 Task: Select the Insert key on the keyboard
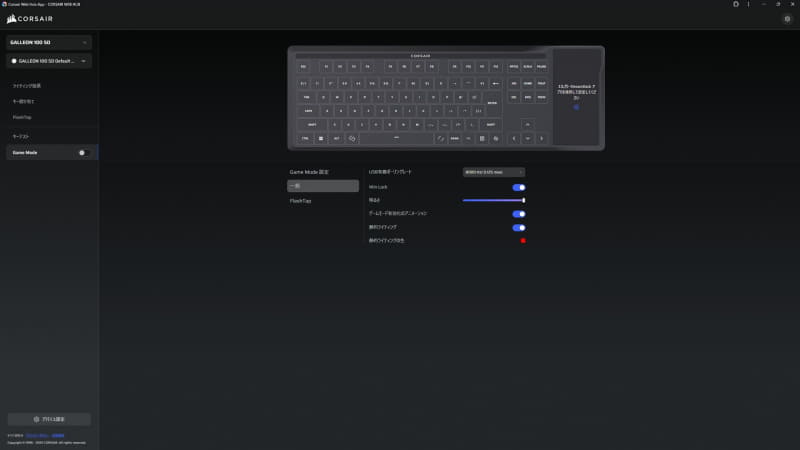pos(514,83)
